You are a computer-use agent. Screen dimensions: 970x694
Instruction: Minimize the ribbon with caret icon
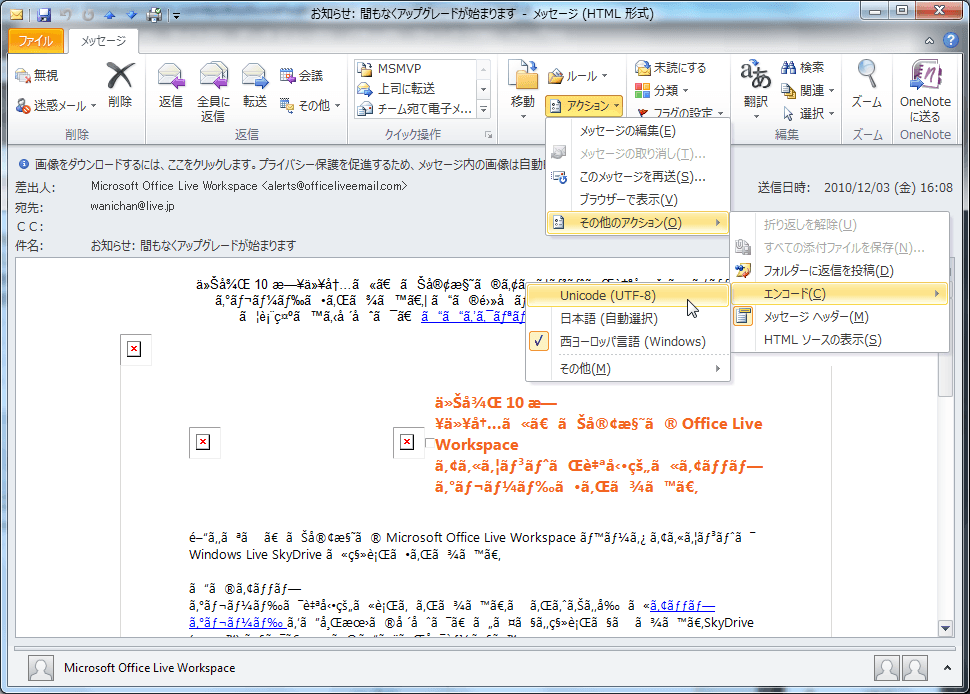click(x=929, y=41)
